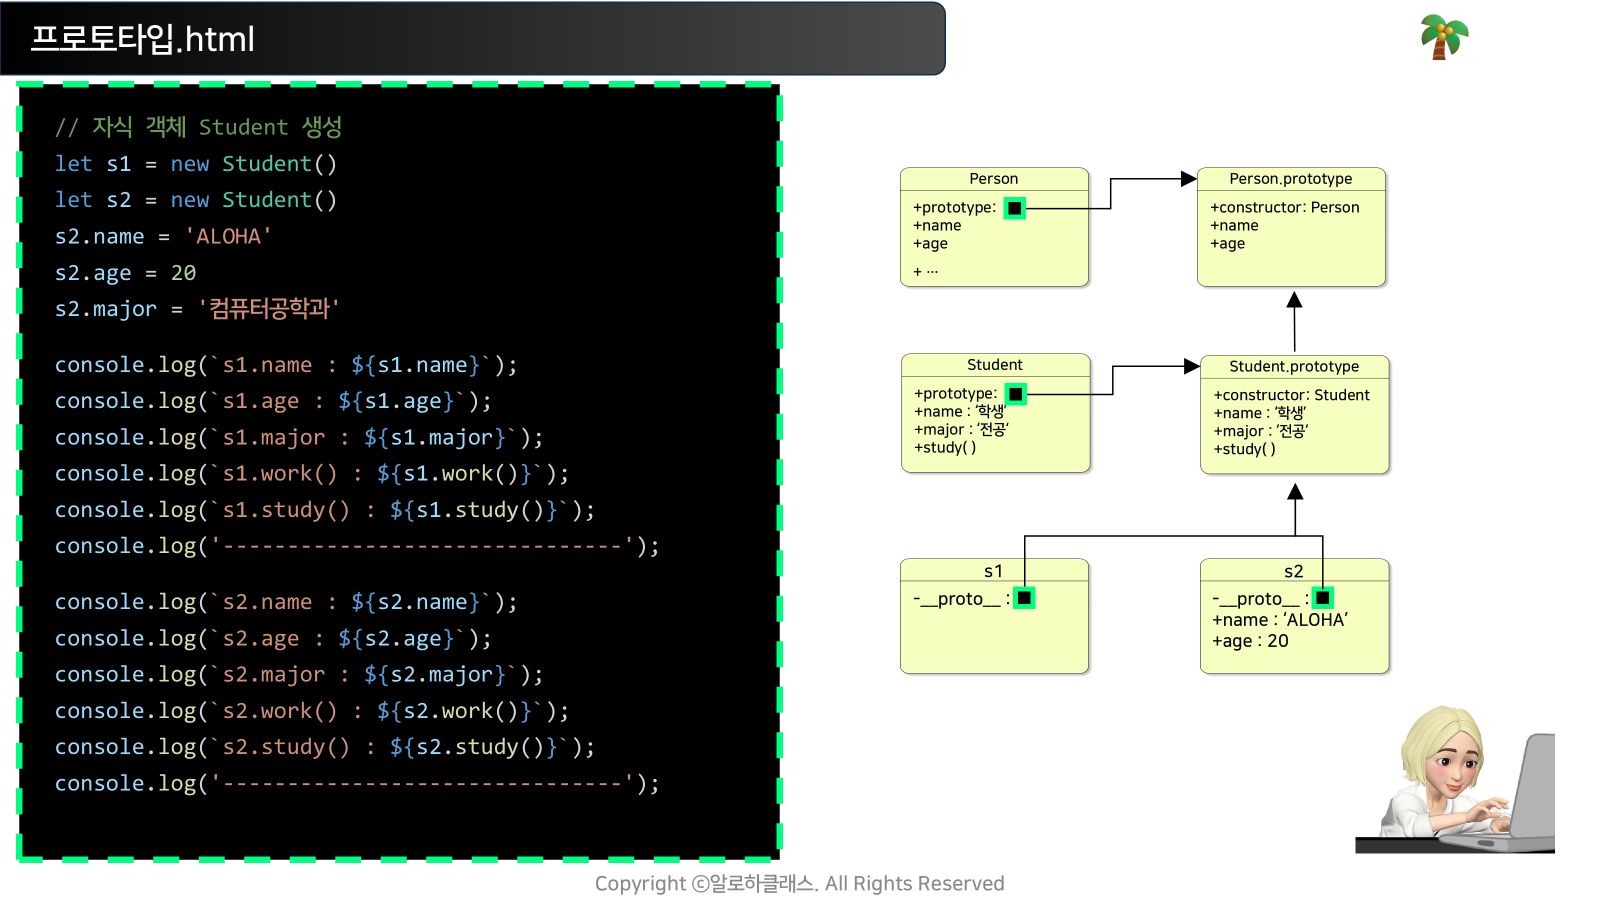This screenshot has width=1600, height=900.
Task: Click the arrowhead pointing into Person.prototype box
Action: coord(1189,179)
